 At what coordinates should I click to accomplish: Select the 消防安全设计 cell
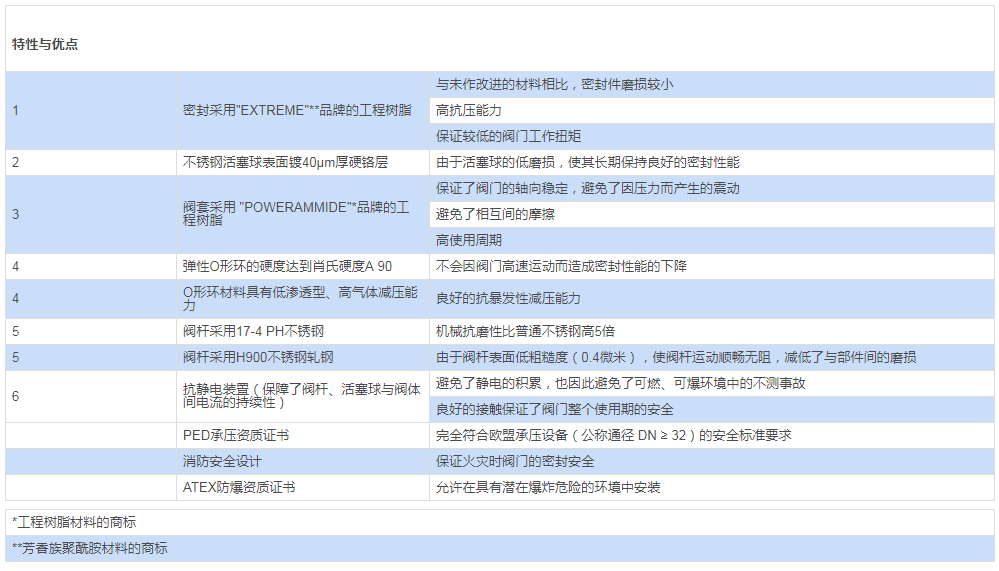(x=221, y=461)
